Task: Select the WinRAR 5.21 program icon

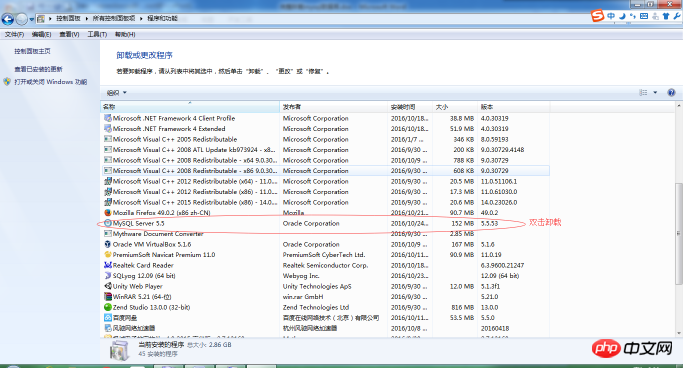Action: (x=108, y=297)
